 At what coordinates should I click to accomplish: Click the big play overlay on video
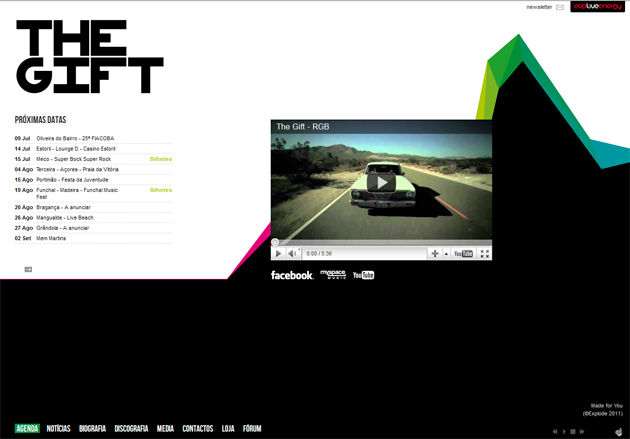pos(381,183)
